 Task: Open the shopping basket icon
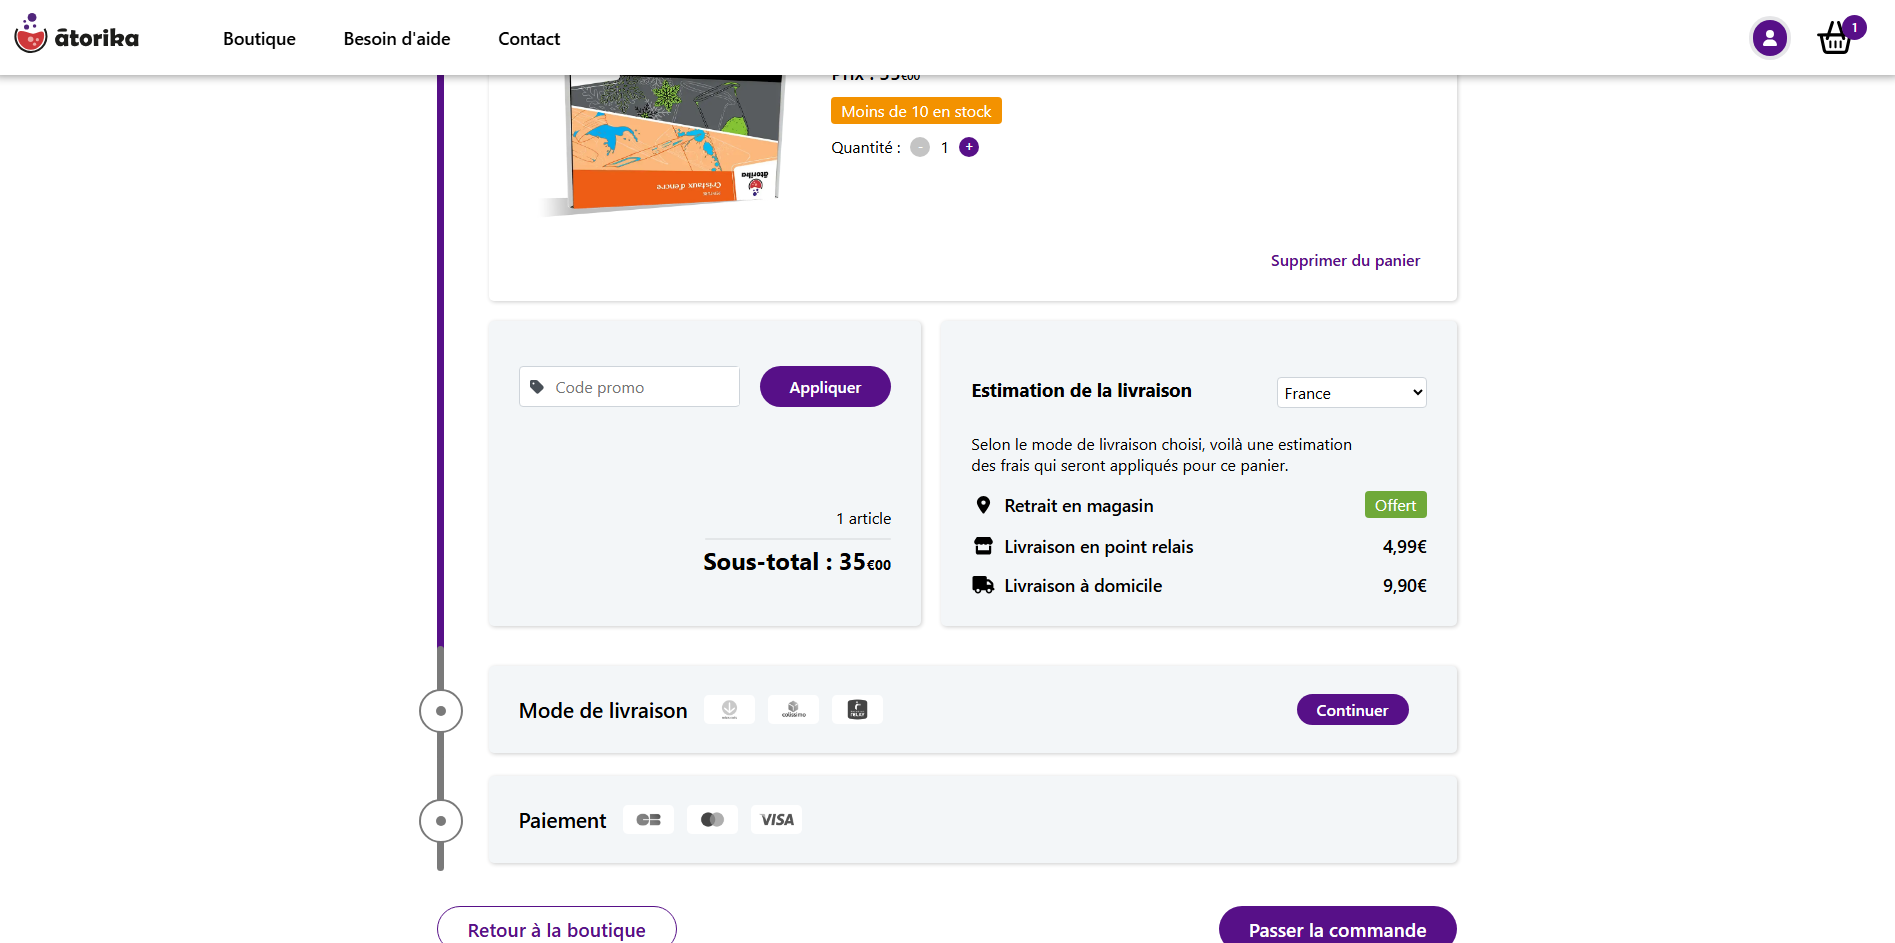pos(1835,39)
